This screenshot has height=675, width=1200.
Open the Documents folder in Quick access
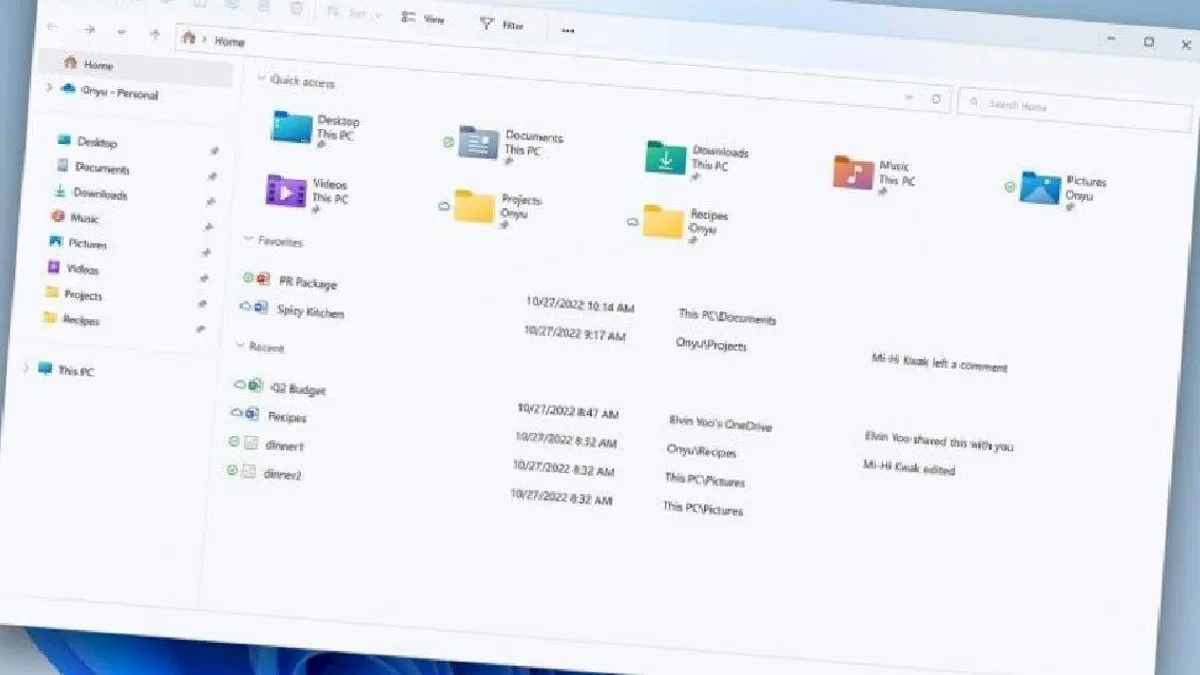point(510,144)
